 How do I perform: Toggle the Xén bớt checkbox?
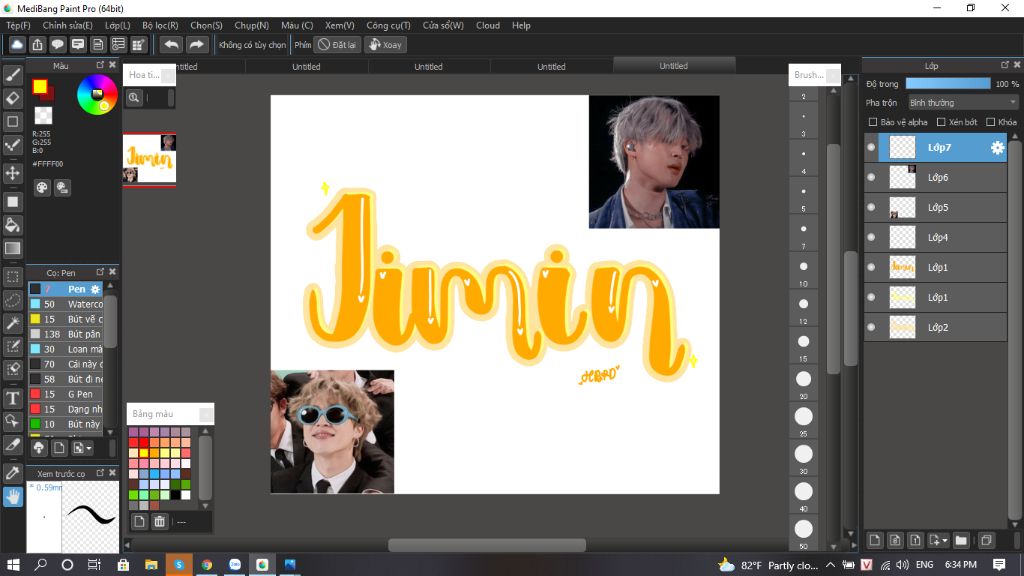tap(941, 122)
